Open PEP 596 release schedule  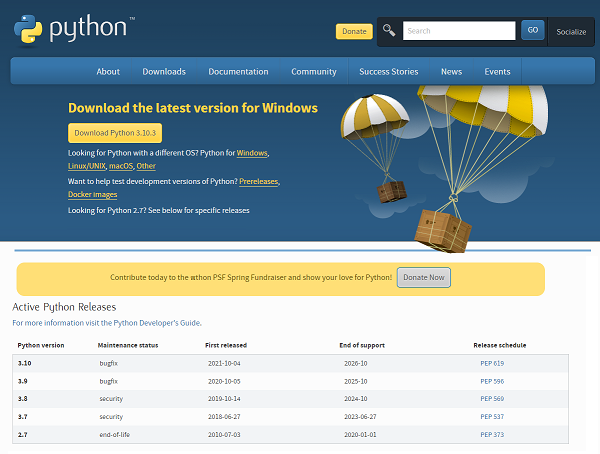click(492, 381)
